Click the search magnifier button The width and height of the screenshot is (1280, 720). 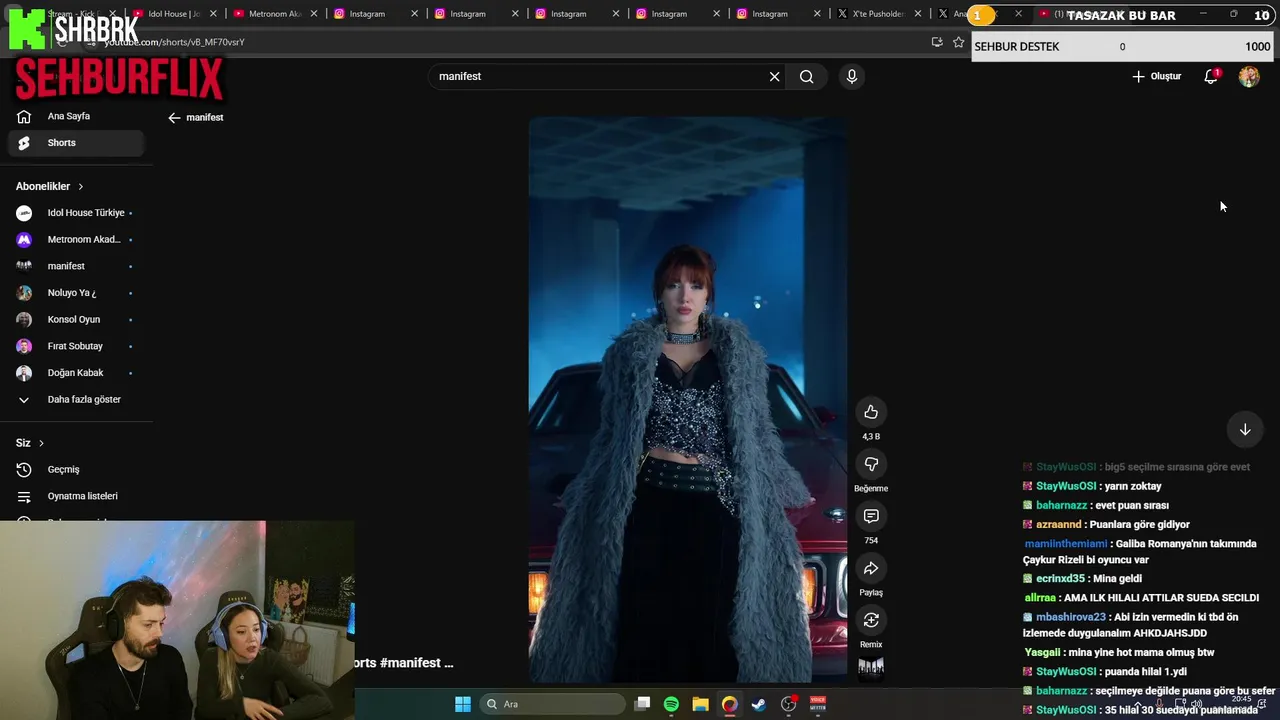807,76
